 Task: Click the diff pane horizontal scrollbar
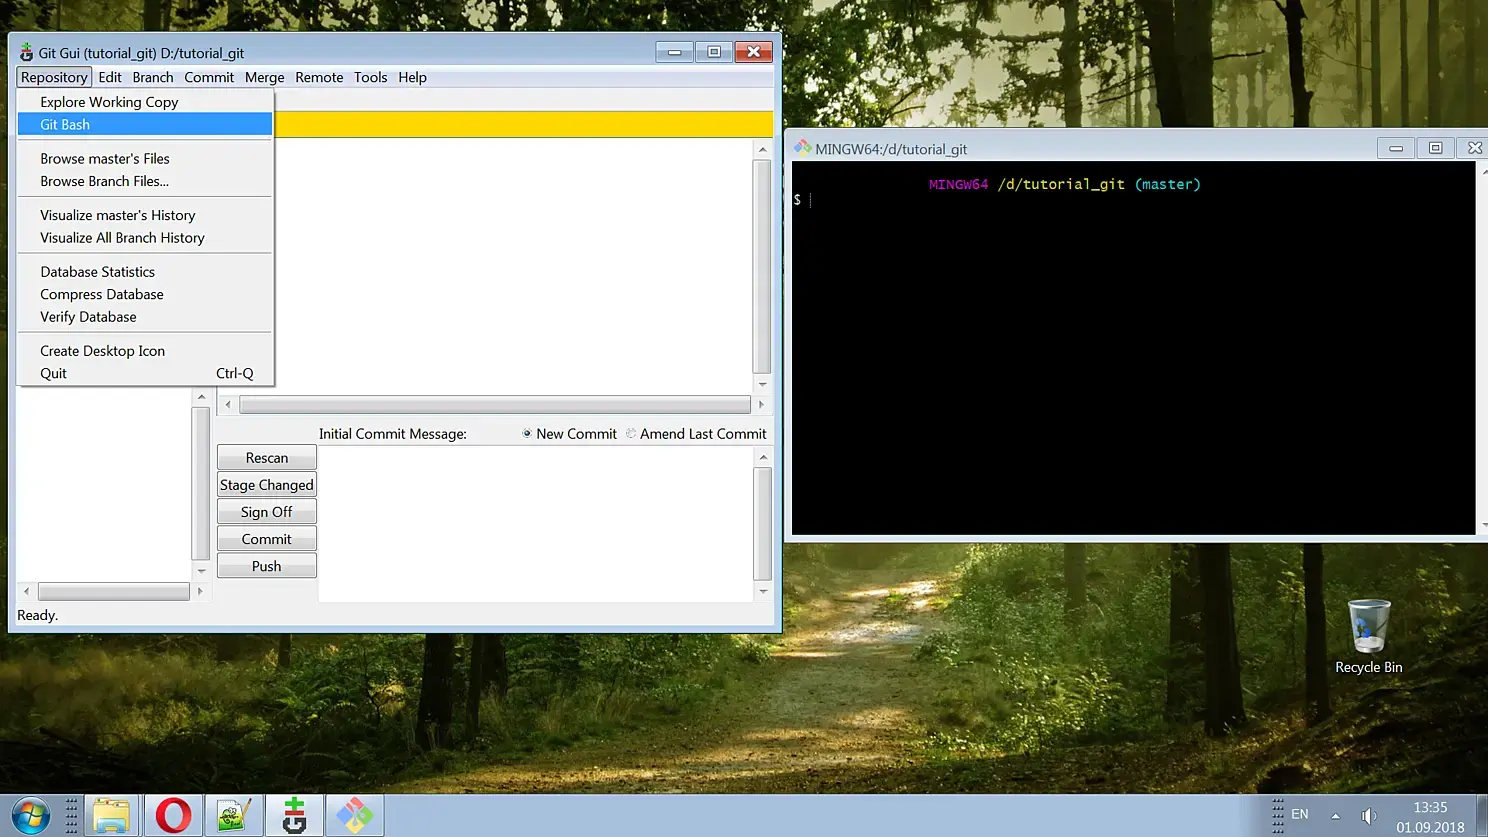pos(495,405)
